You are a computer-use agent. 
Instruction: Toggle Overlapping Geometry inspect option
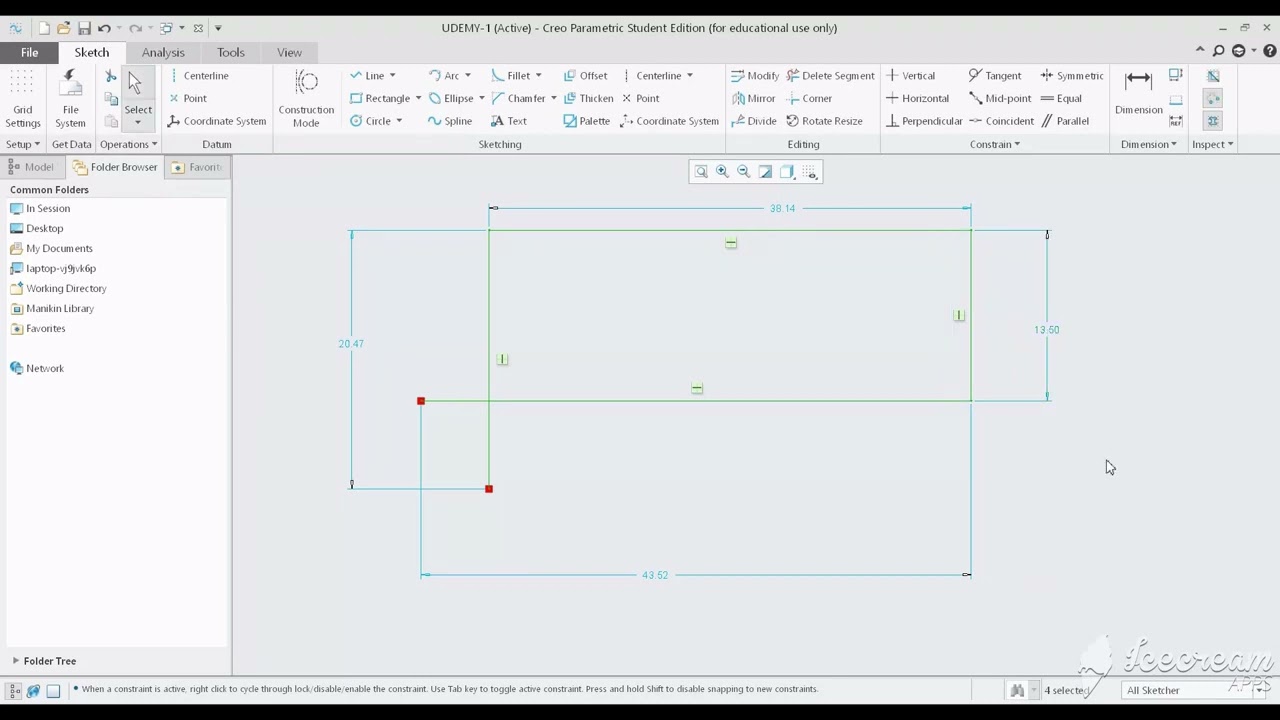[1213, 76]
